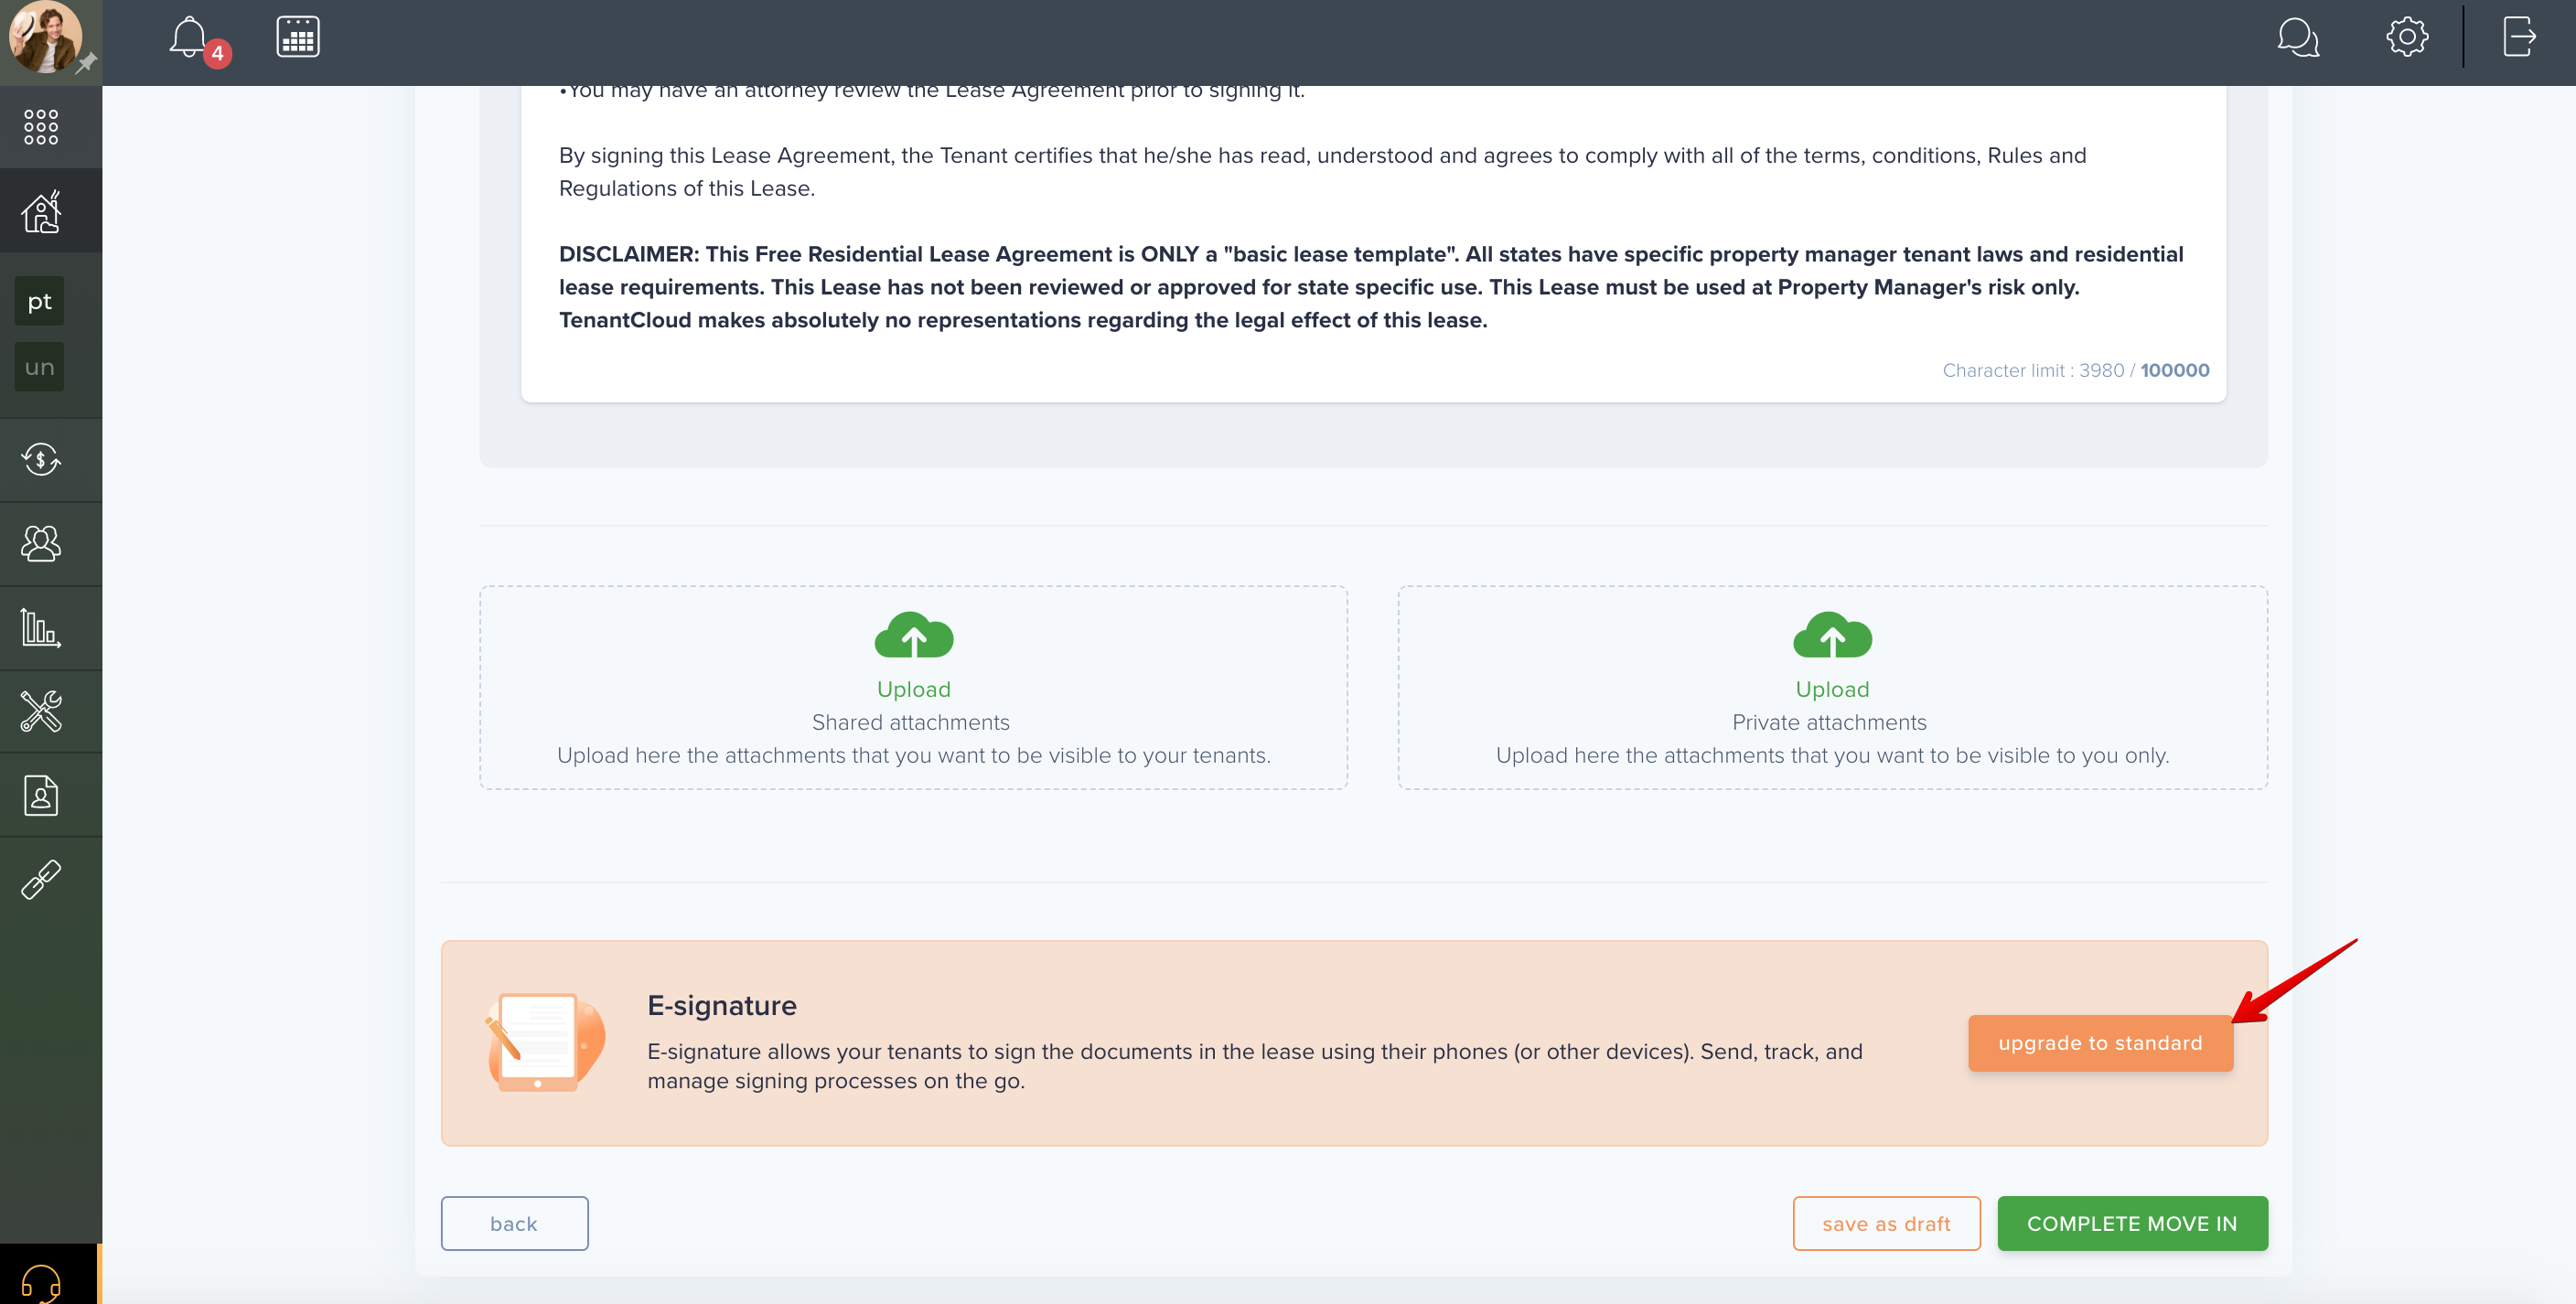Open the reports chart icon in sidebar
The image size is (2576, 1304).
41,627
